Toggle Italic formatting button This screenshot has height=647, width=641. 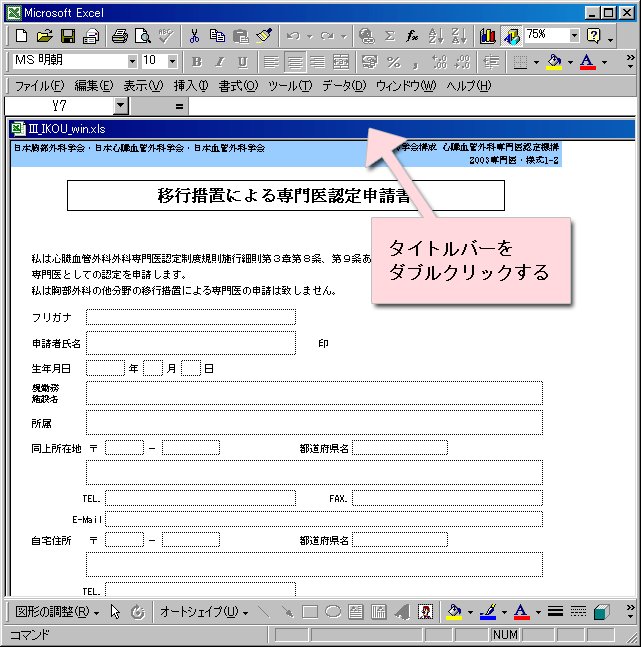coord(219,62)
